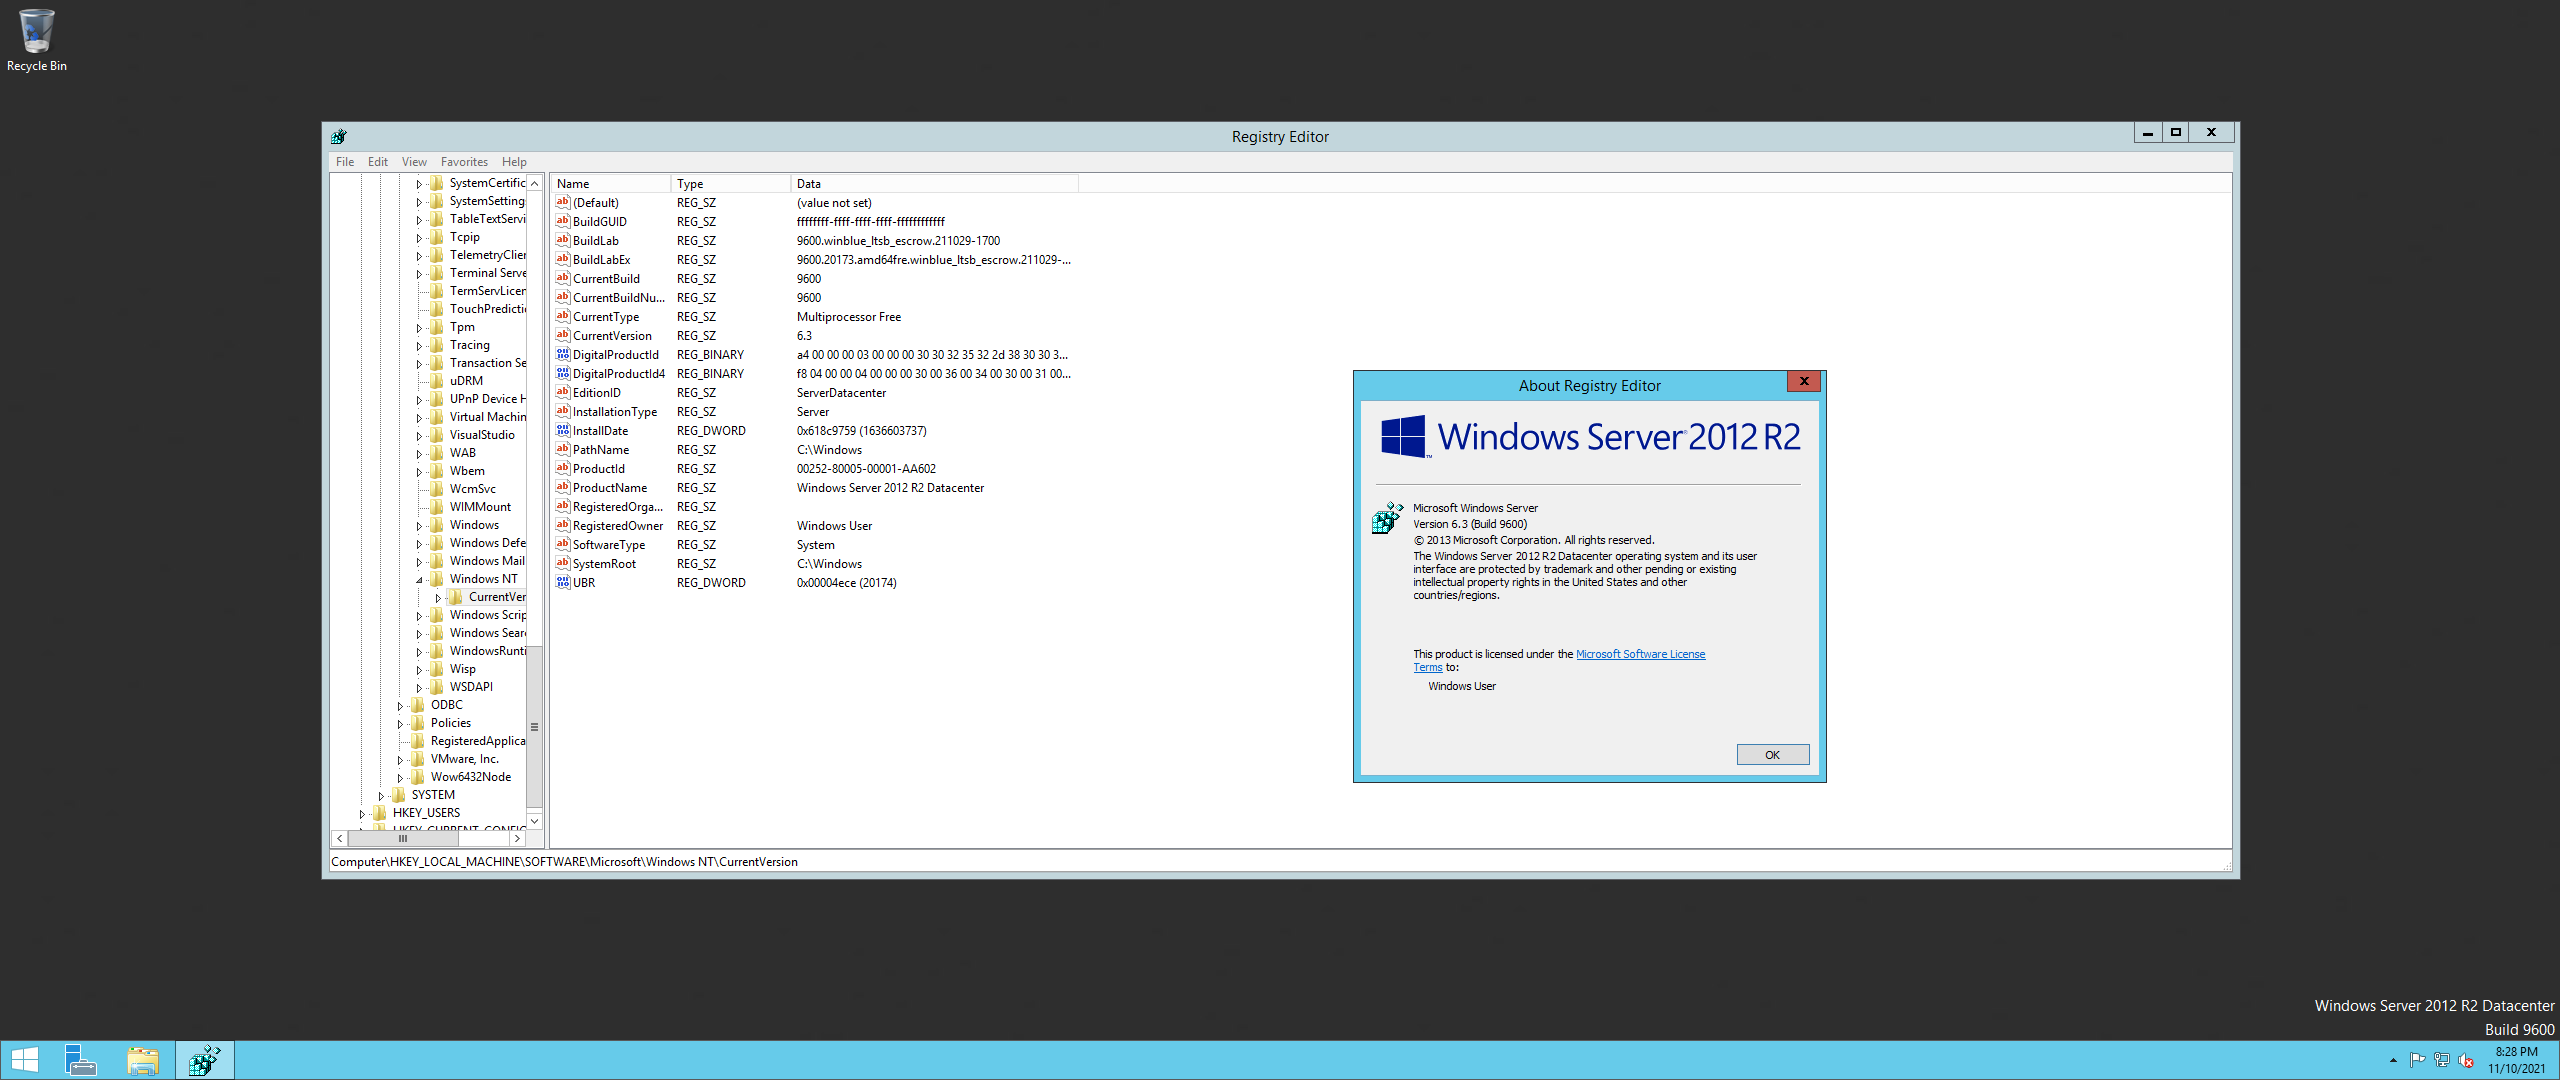Click the UBR DWORD value icon
The width and height of the screenshot is (2560, 1080).
(x=563, y=582)
